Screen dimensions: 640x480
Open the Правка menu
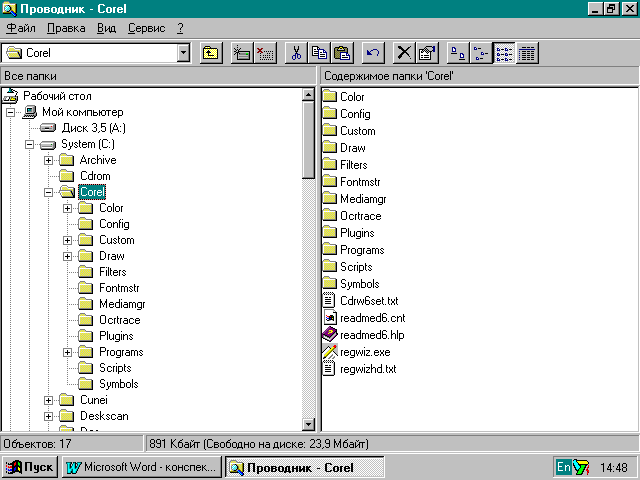coord(66,28)
